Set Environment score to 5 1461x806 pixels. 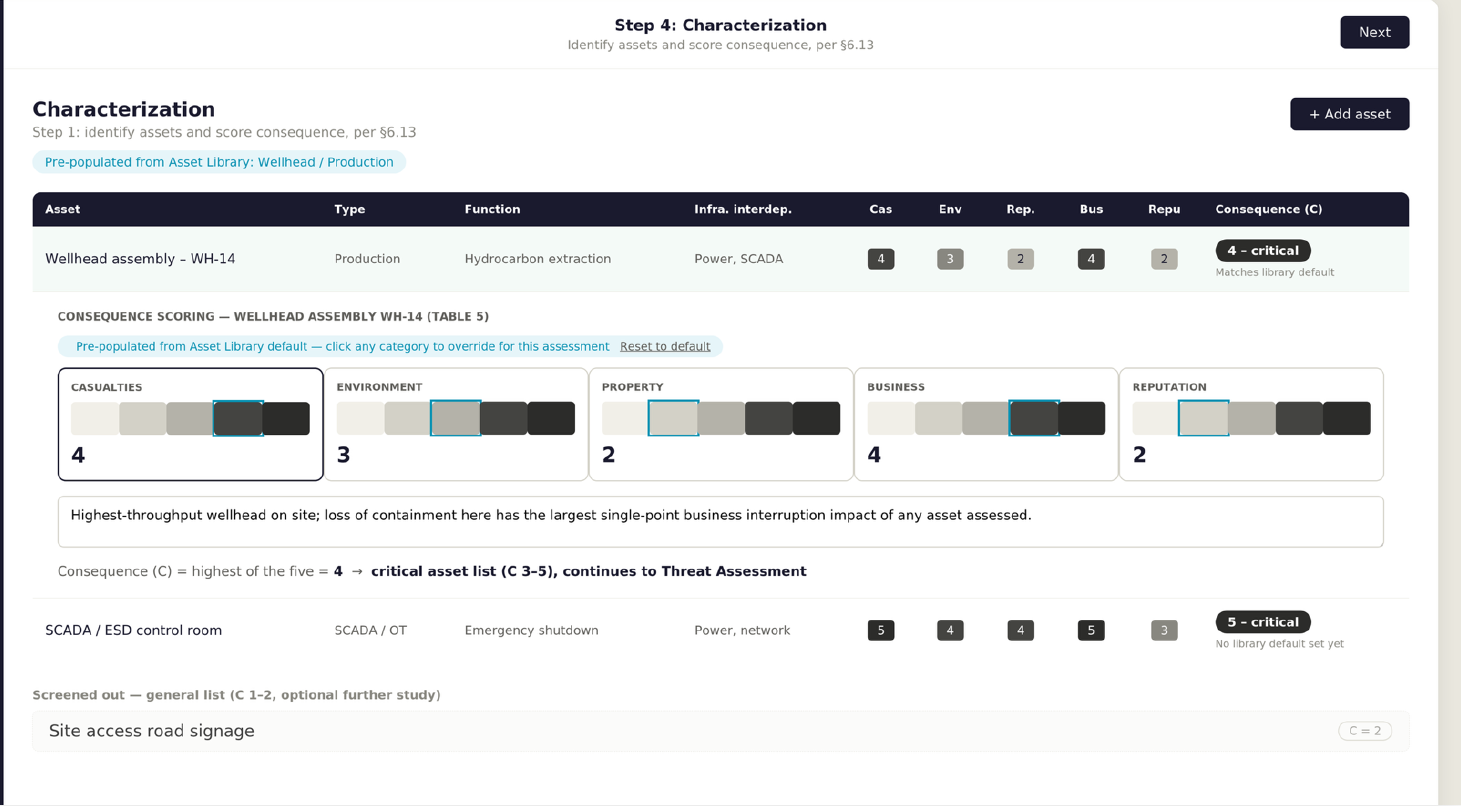(x=551, y=418)
